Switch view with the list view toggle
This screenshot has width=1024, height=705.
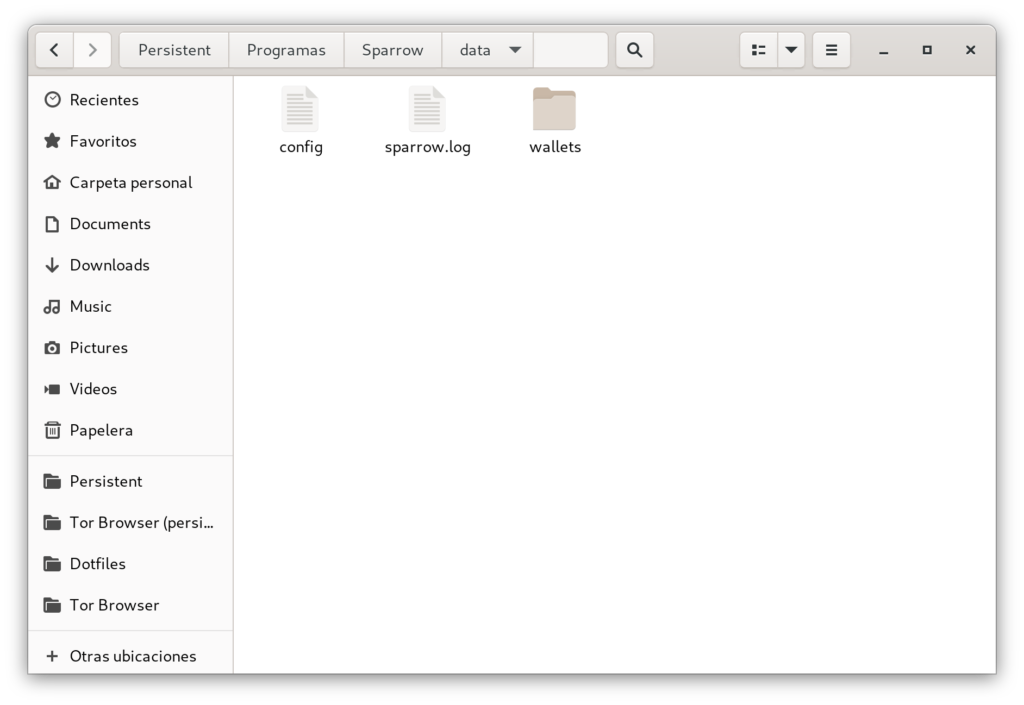pyautogui.click(x=762, y=49)
